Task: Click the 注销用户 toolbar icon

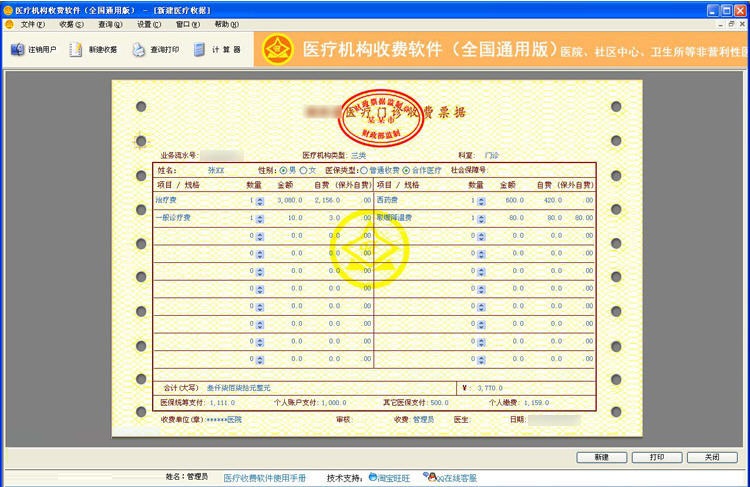Action: 18,49
